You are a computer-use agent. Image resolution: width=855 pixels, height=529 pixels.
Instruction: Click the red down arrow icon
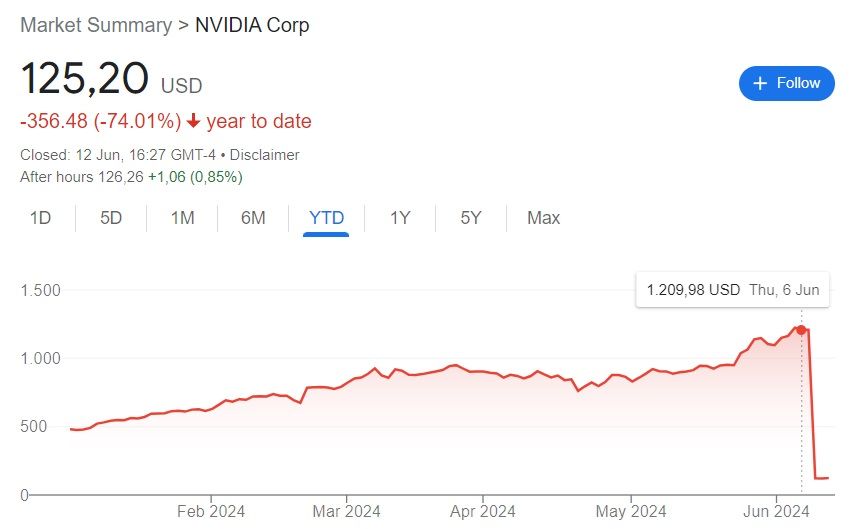pos(194,122)
